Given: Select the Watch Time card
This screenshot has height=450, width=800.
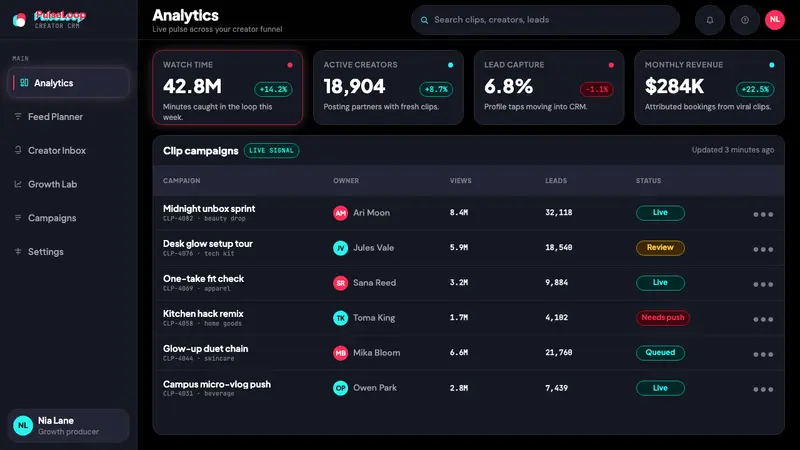Looking at the screenshot, I should (x=228, y=87).
